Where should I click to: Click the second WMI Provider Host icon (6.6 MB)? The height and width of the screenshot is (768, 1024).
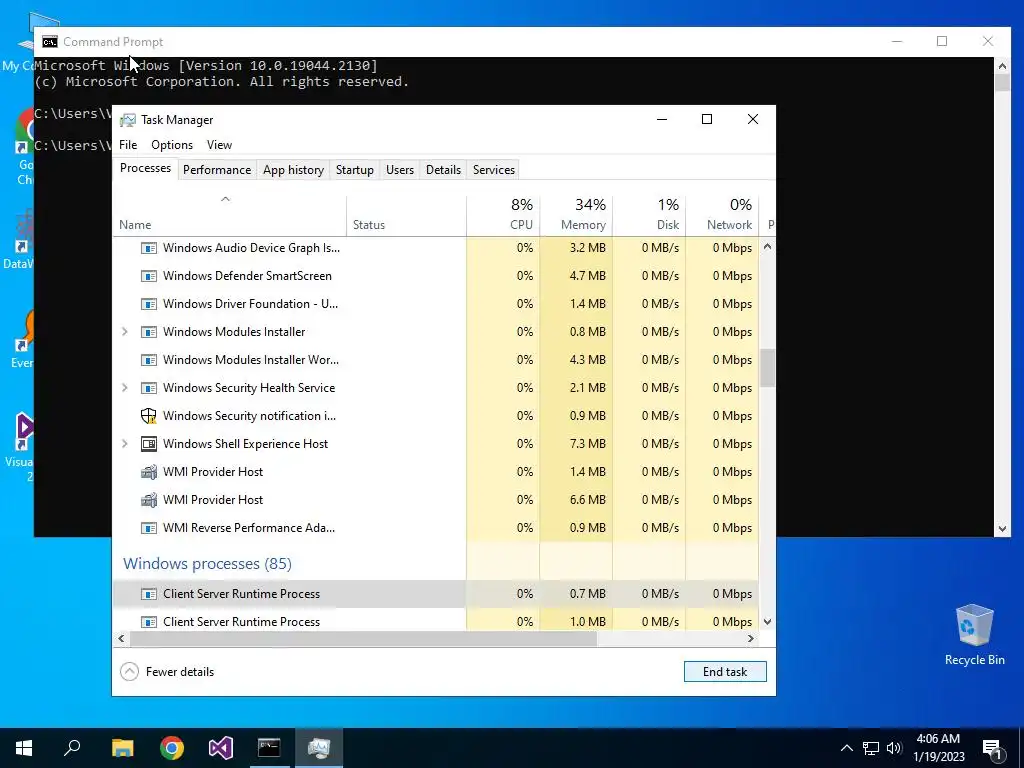point(149,500)
